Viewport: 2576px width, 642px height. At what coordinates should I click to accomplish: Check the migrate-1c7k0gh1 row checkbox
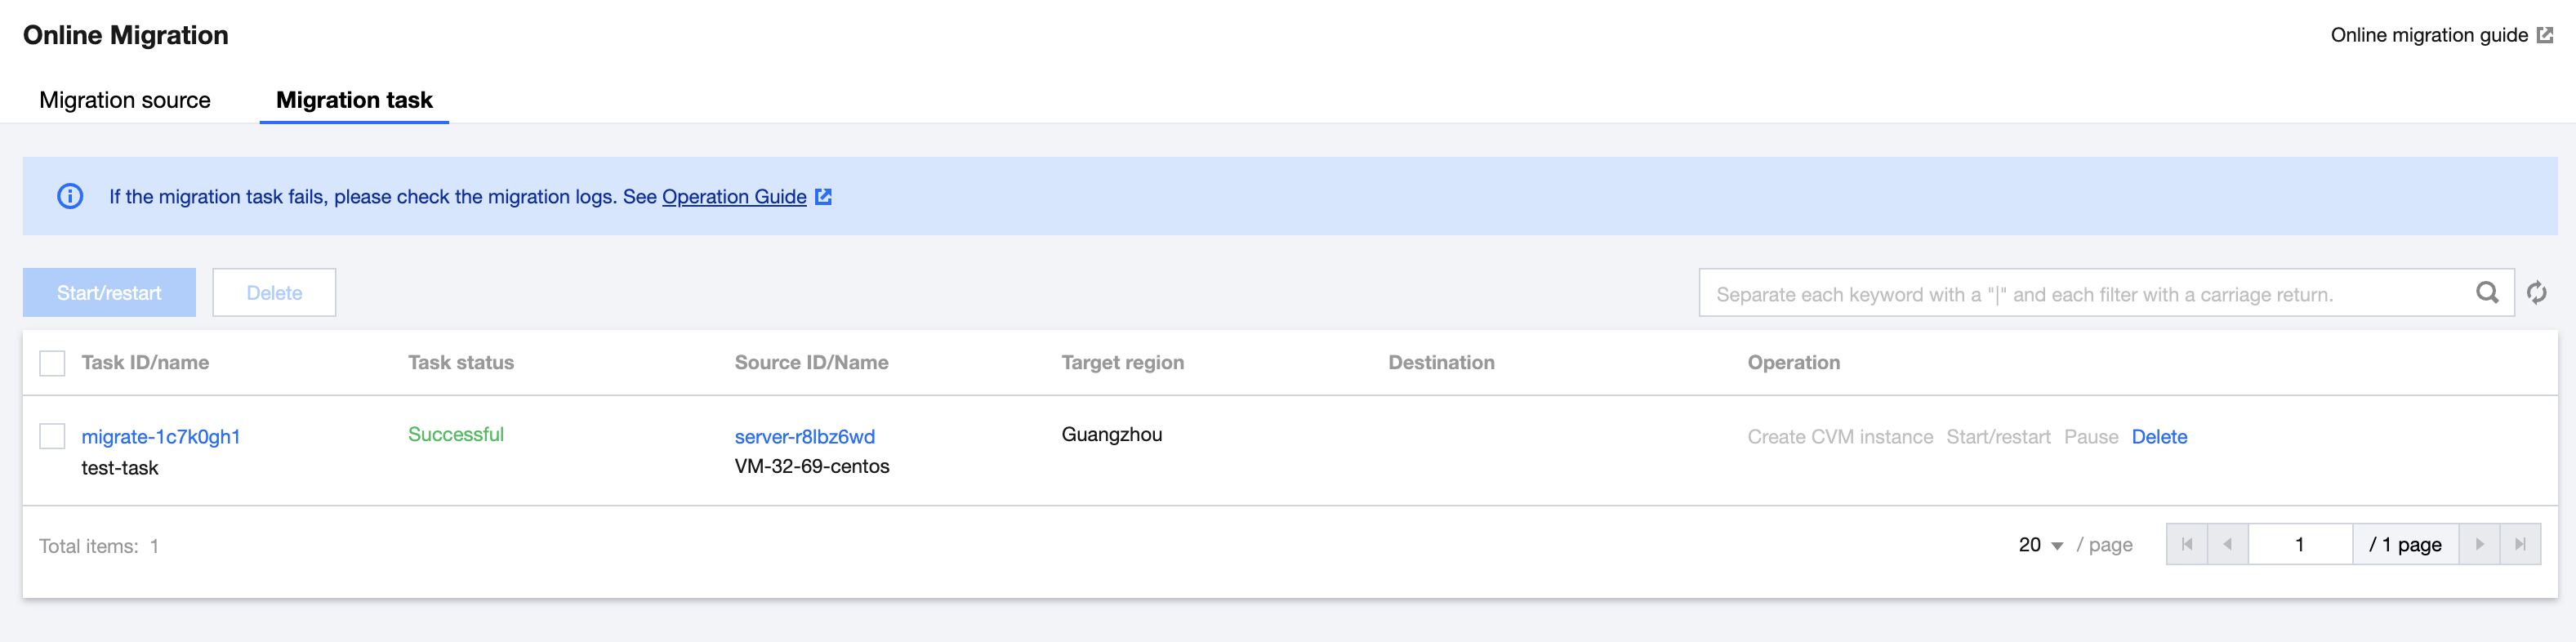(x=52, y=436)
